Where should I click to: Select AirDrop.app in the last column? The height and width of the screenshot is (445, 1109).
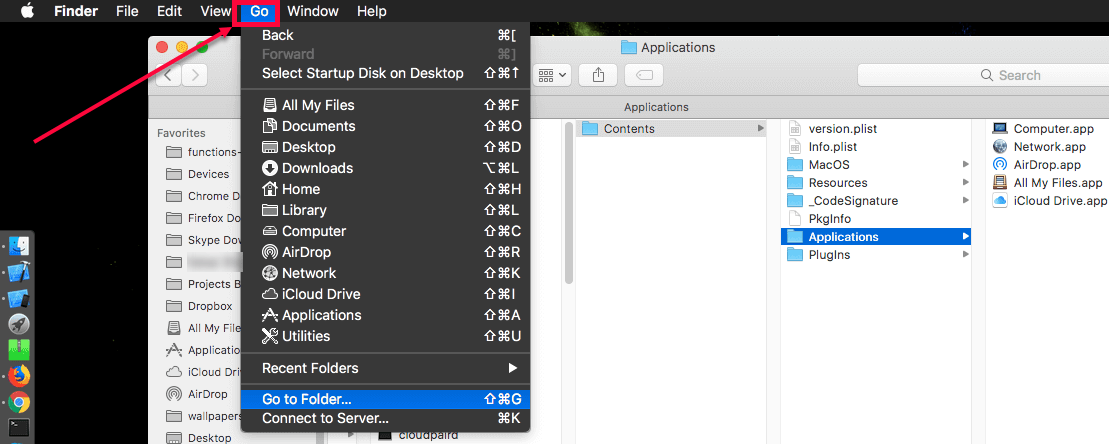point(1049,165)
